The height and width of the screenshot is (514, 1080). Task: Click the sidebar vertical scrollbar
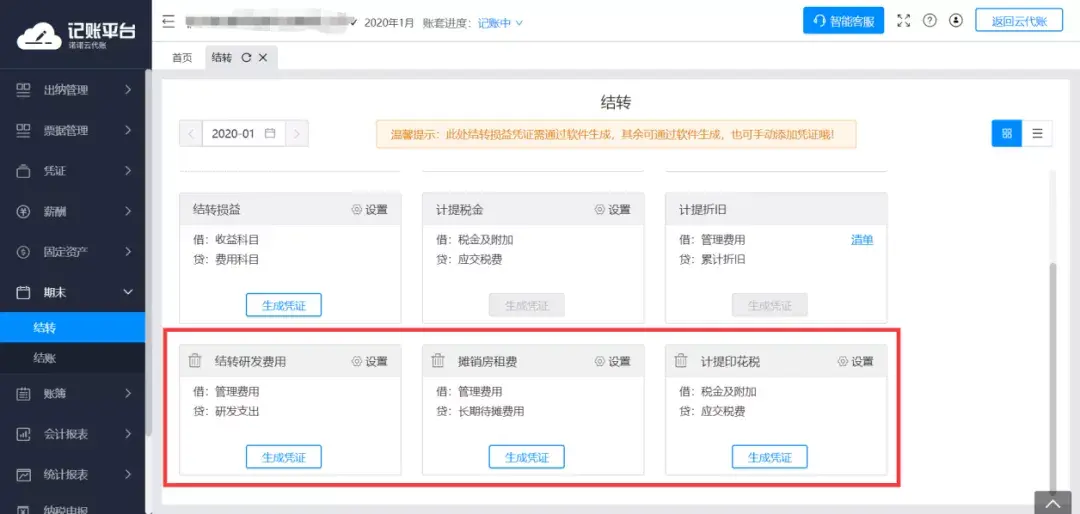[x=148, y=251]
